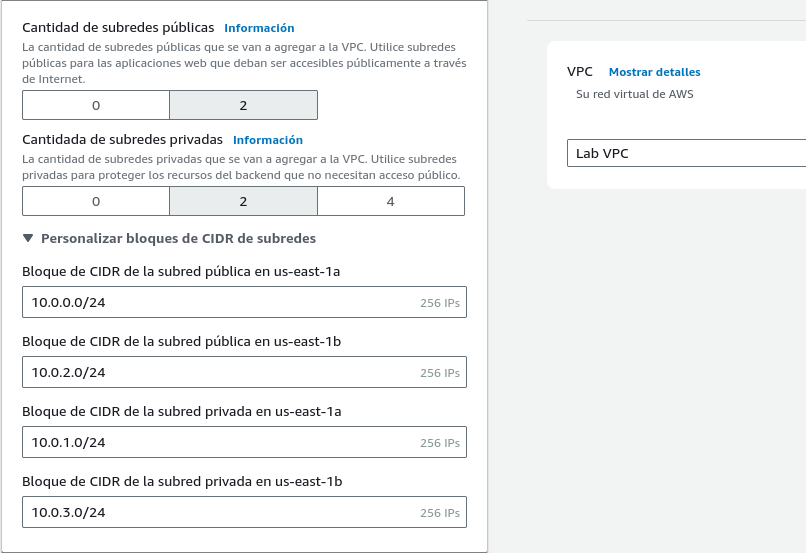Screen dimensions: 806x553
Task: Select 0 public subnets option
Action: coord(96,105)
